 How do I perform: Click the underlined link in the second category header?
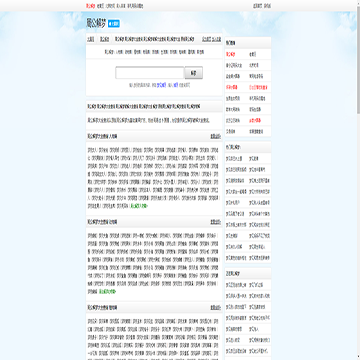pos(216,222)
